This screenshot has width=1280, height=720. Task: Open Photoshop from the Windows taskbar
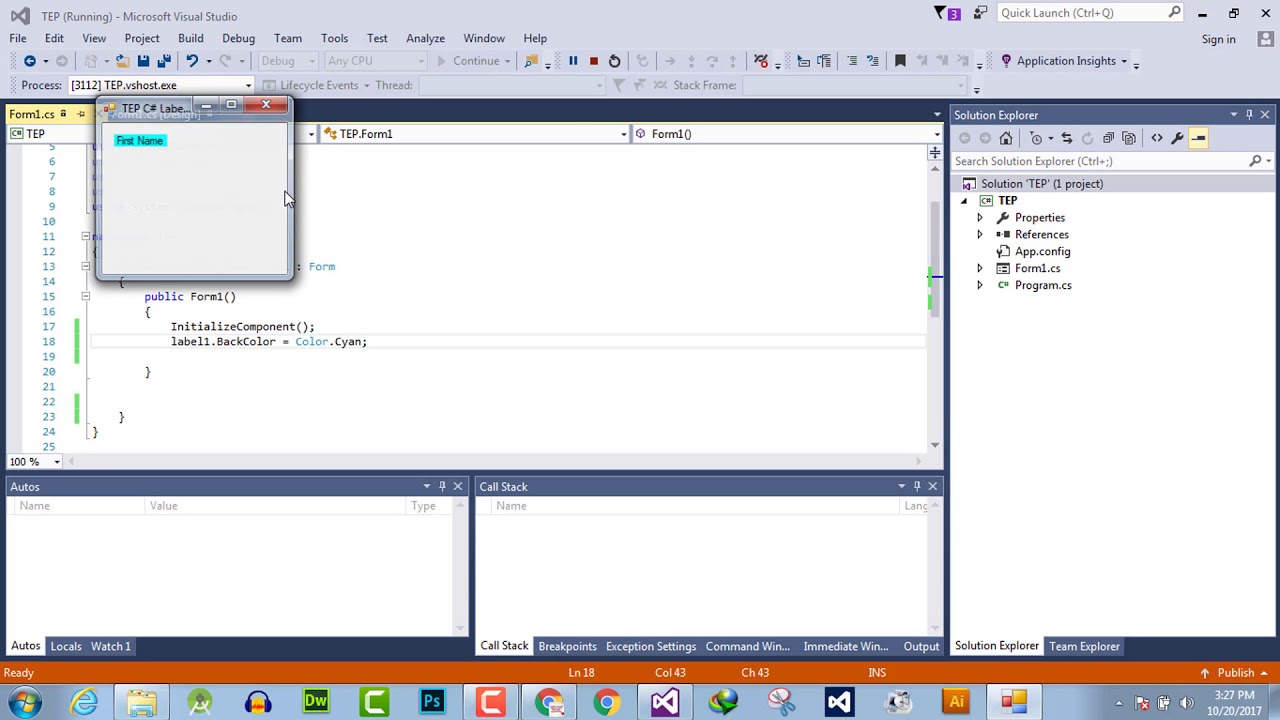pyautogui.click(x=433, y=702)
